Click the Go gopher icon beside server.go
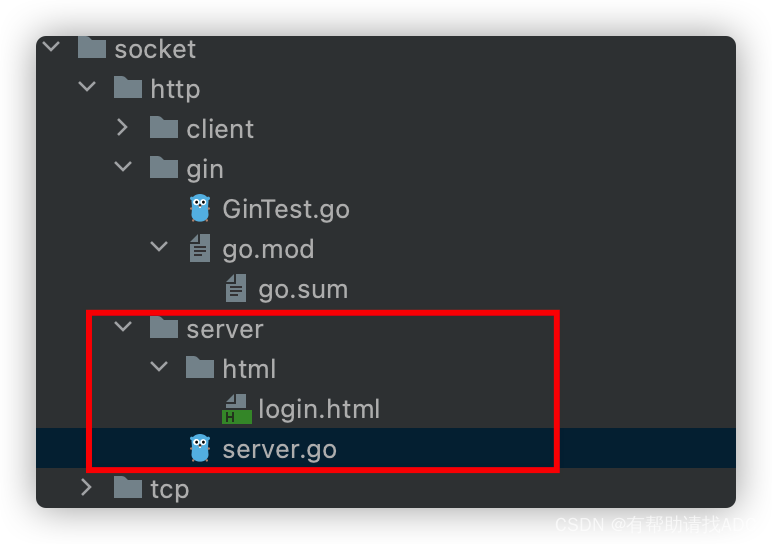The width and height of the screenshot is (772, 544). click(200, 448)
